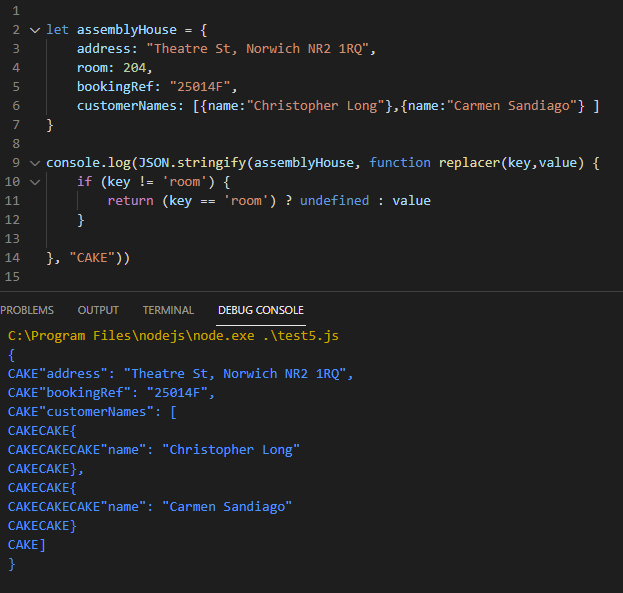Click line number 2 in the gutter

point(16,30)
